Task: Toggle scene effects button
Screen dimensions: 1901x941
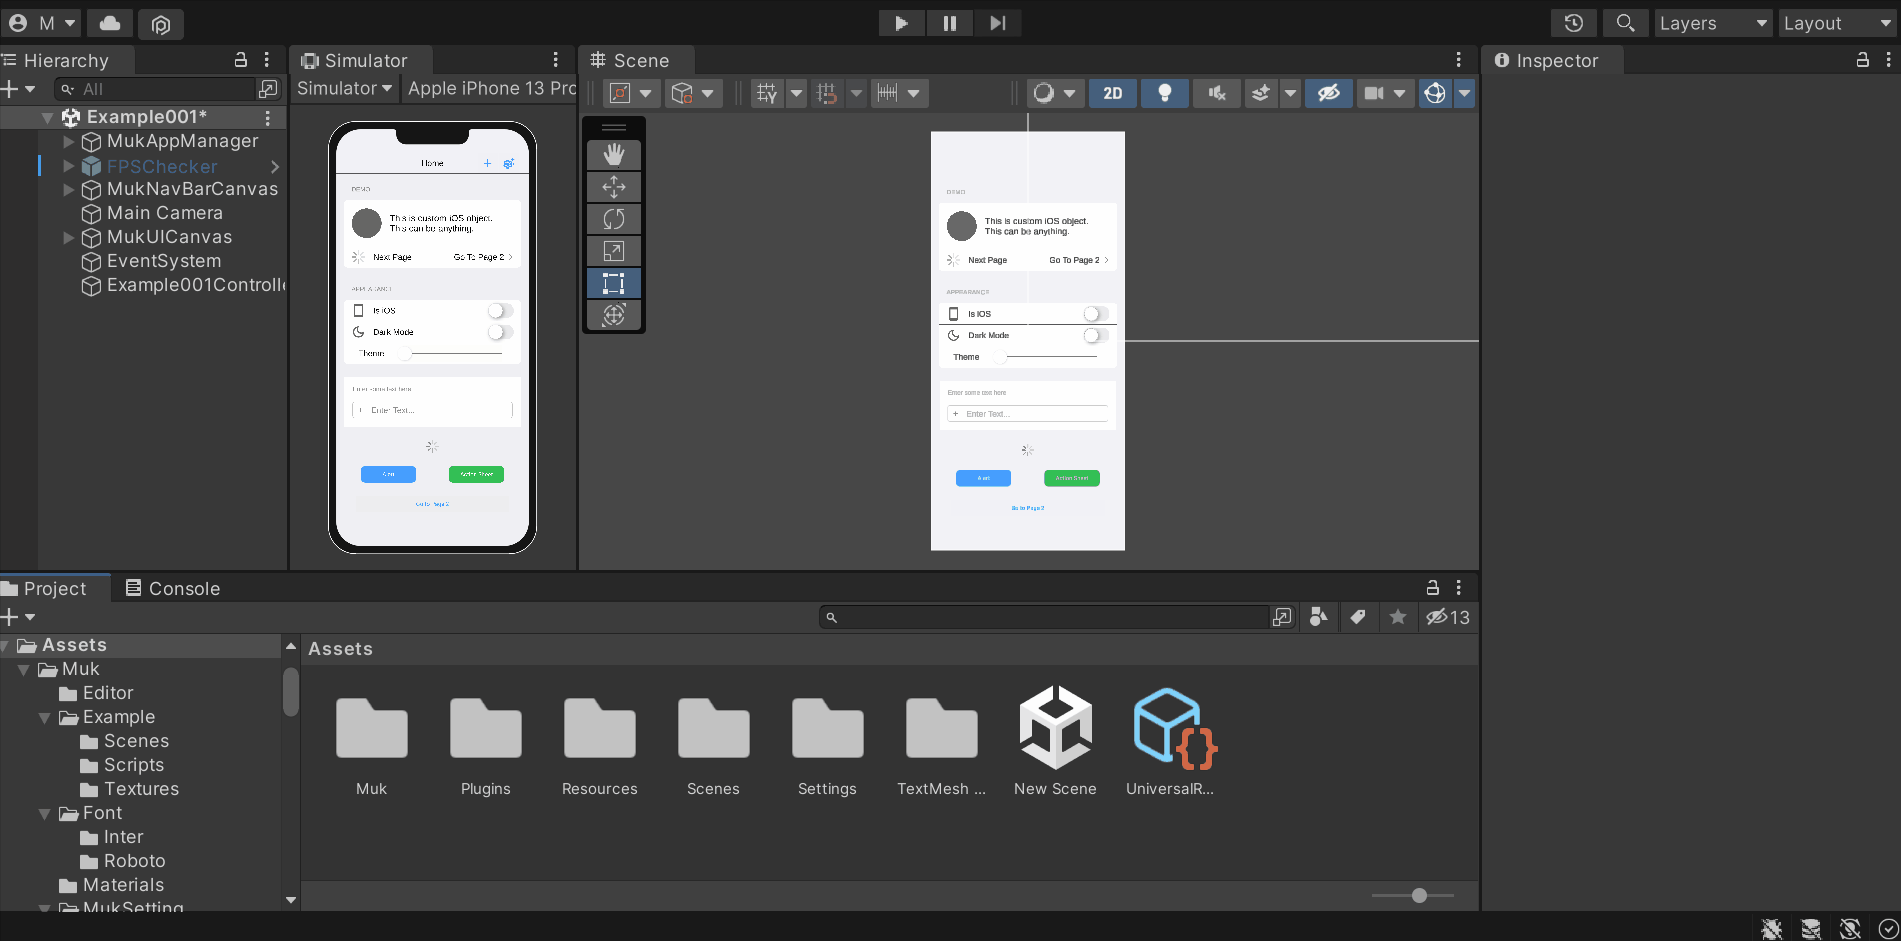Action: 1260,93
